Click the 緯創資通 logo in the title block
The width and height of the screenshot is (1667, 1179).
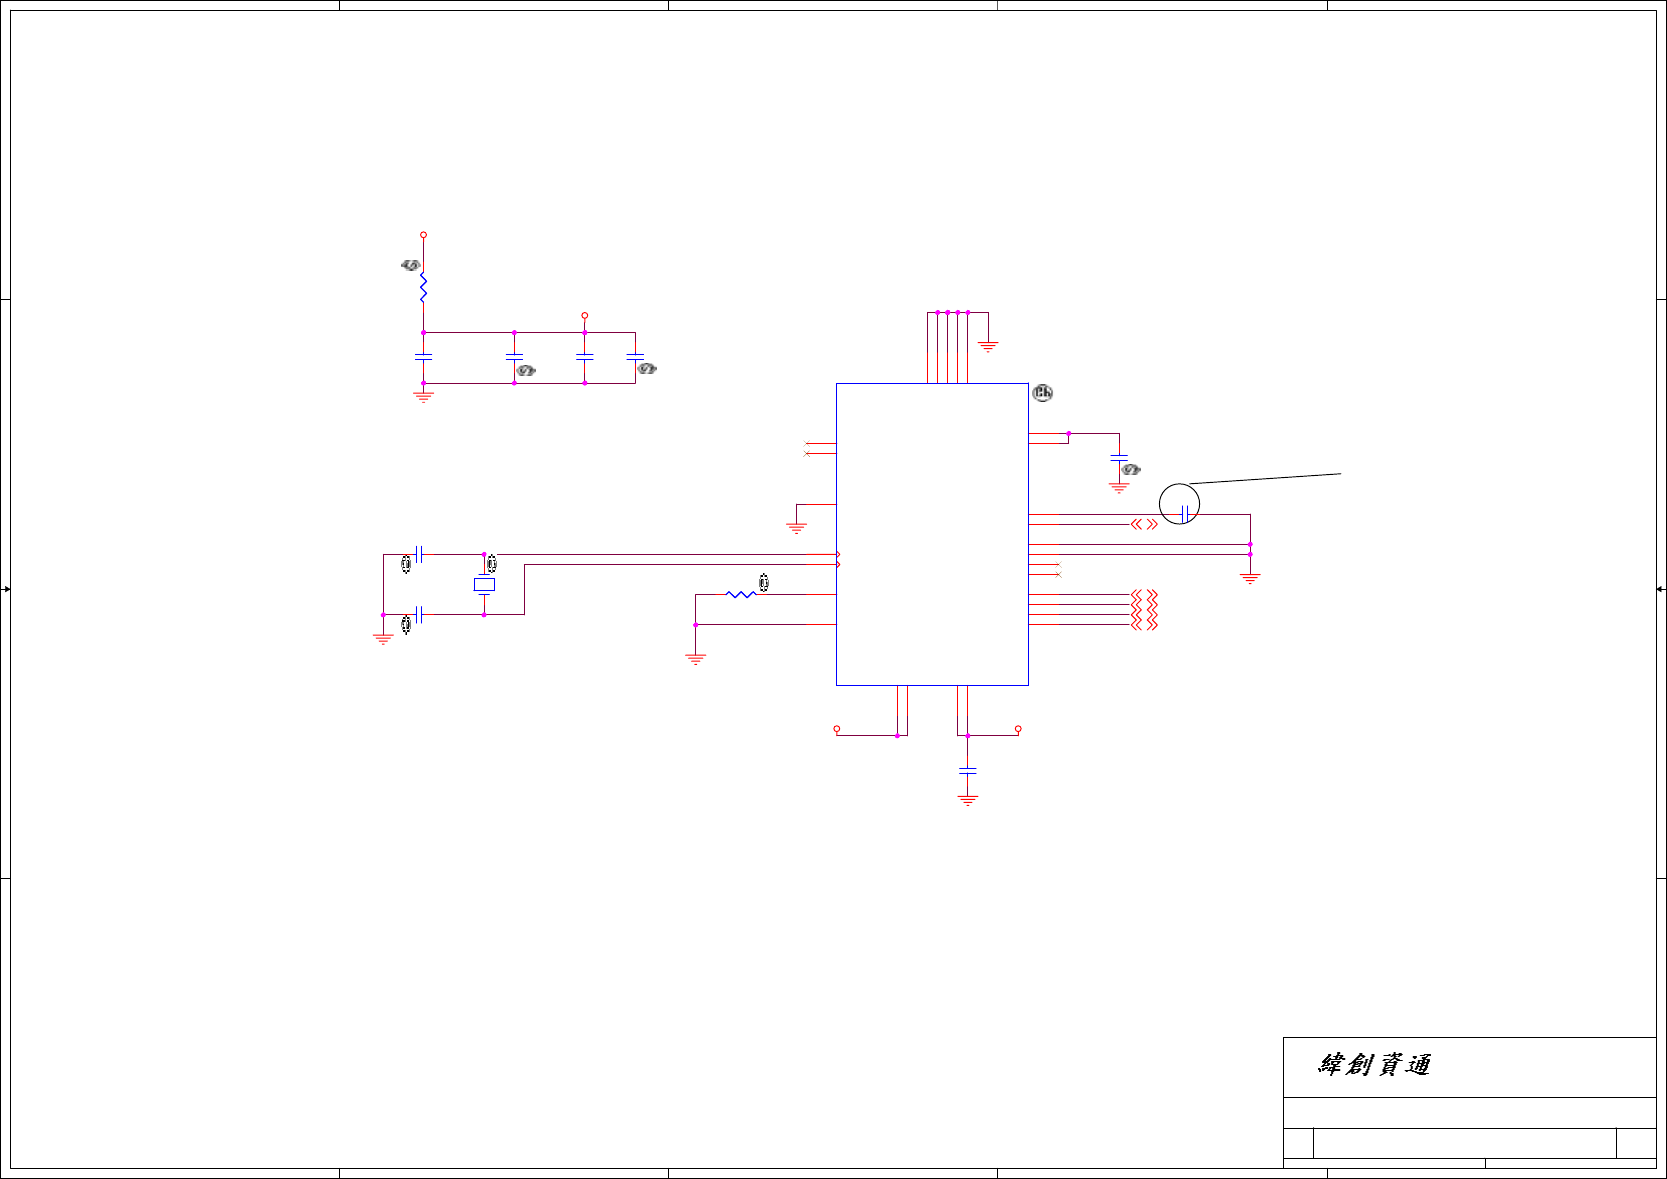click(1375, 1065)
